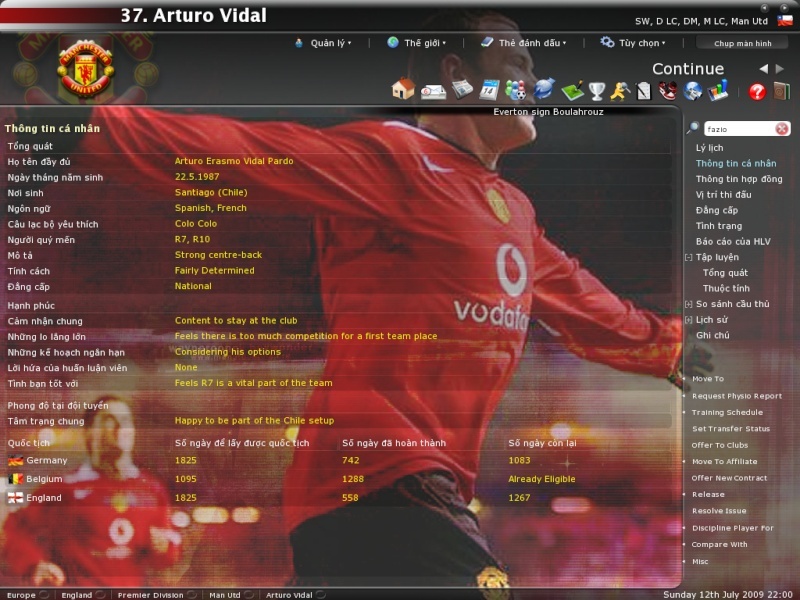This screenshot has width=800, height=600.
Task: Open the red football boots icon
Action: (667, 90)
